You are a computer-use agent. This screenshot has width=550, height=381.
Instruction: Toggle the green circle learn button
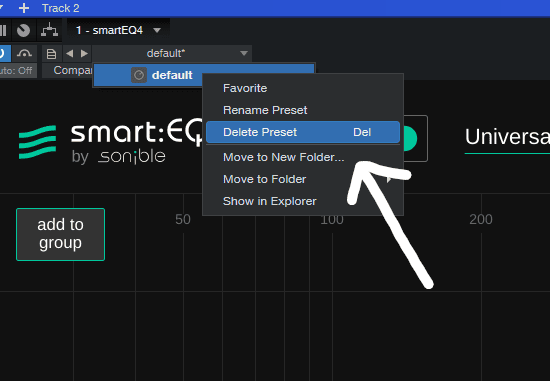pos(410,139)
